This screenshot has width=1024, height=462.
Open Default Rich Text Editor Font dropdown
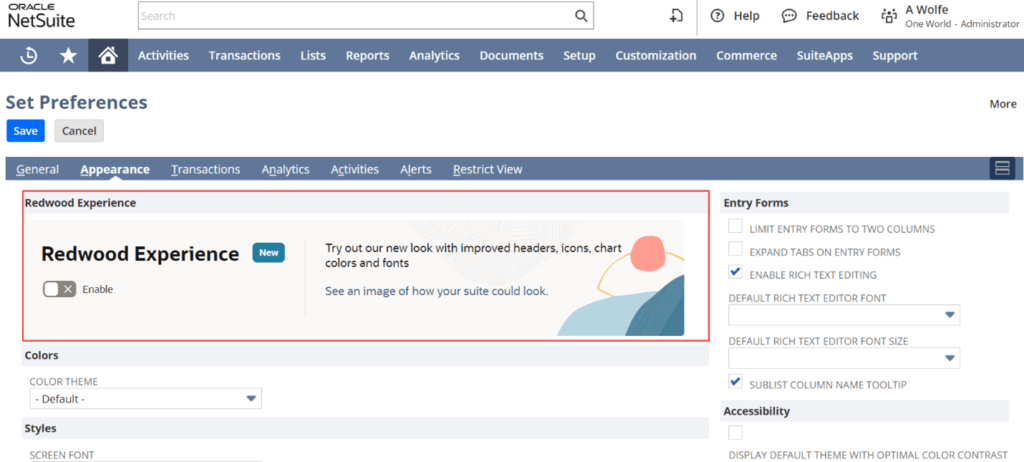tap(844, 315)
